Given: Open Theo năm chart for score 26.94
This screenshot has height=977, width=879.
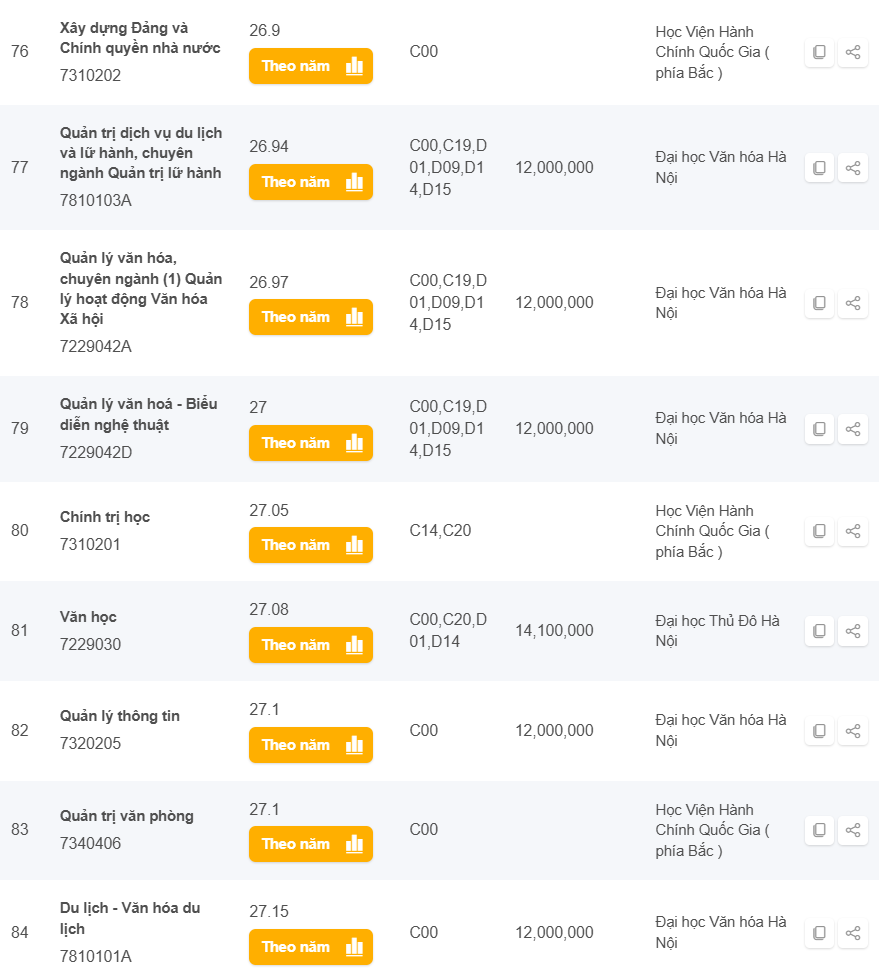Looking at the screenshot, I should [x=310, y=182].
